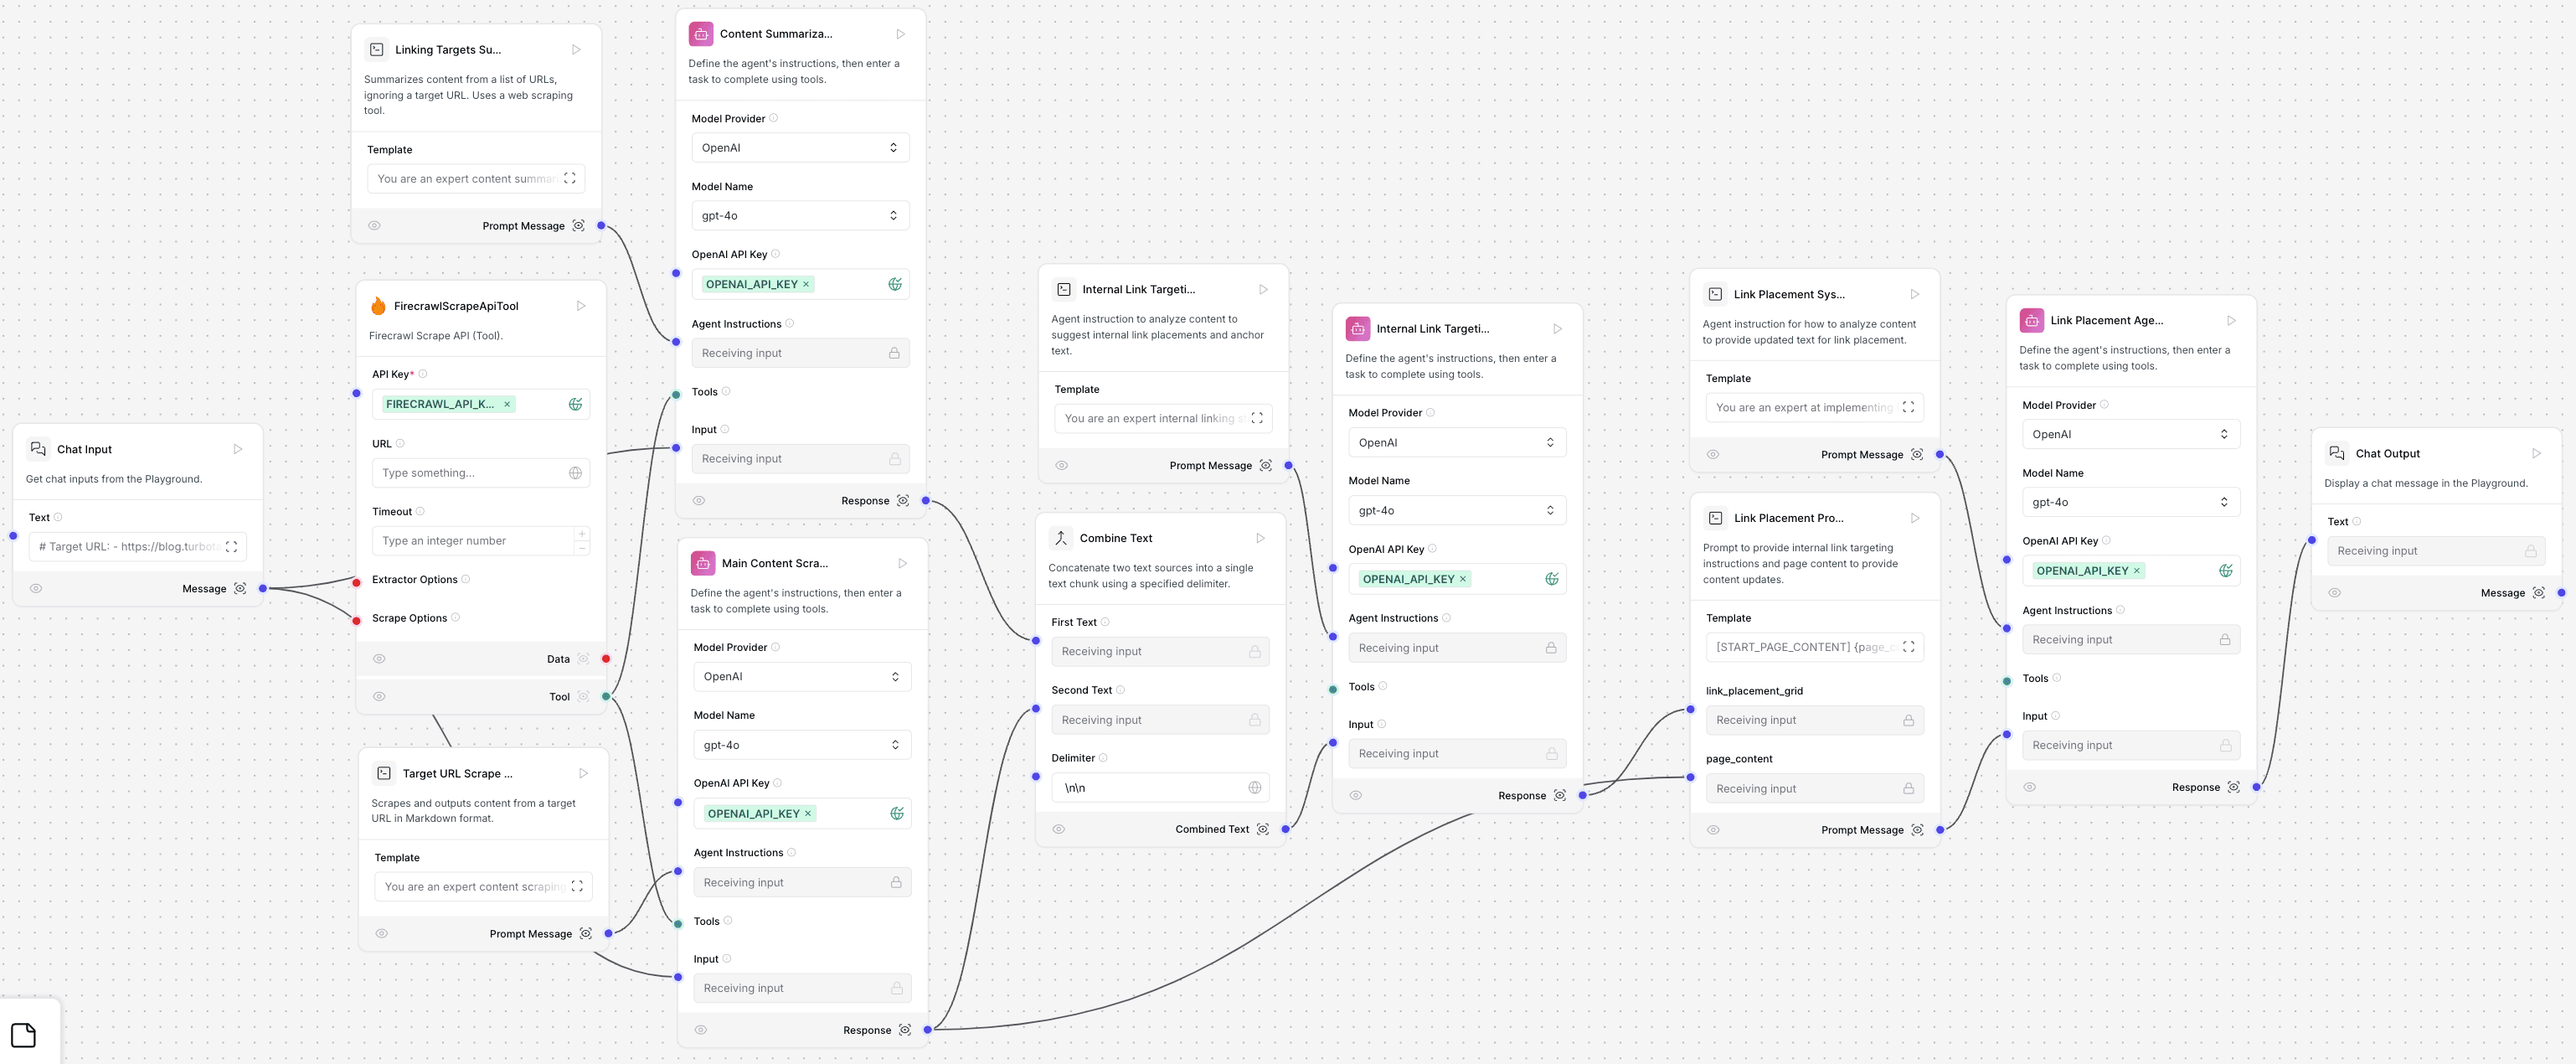Click the FirecrawlScrapeApiTool flame icon
This screenshot has height=1064, width=2576.
point(378,306)
